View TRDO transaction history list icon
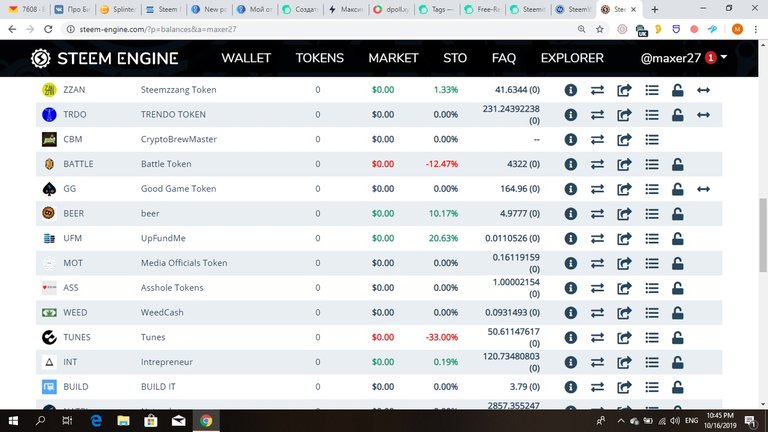The width and height of the screenshot is (768, 432). click(x=651, y=115)
